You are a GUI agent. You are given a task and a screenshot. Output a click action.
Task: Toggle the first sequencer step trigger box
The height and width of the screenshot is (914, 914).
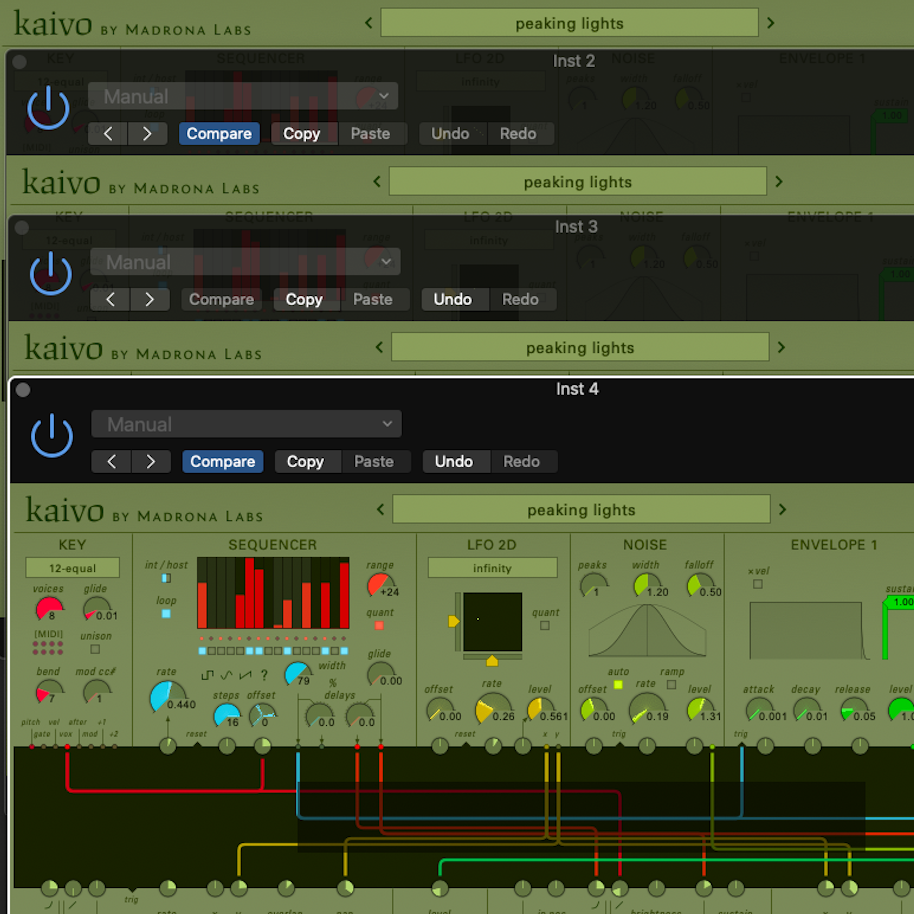coord(202,651)
